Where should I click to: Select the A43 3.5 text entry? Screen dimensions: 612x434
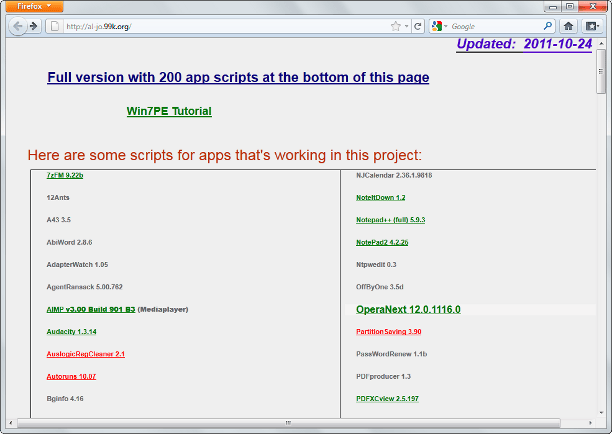pyautogui.click(x=59, y=220)
